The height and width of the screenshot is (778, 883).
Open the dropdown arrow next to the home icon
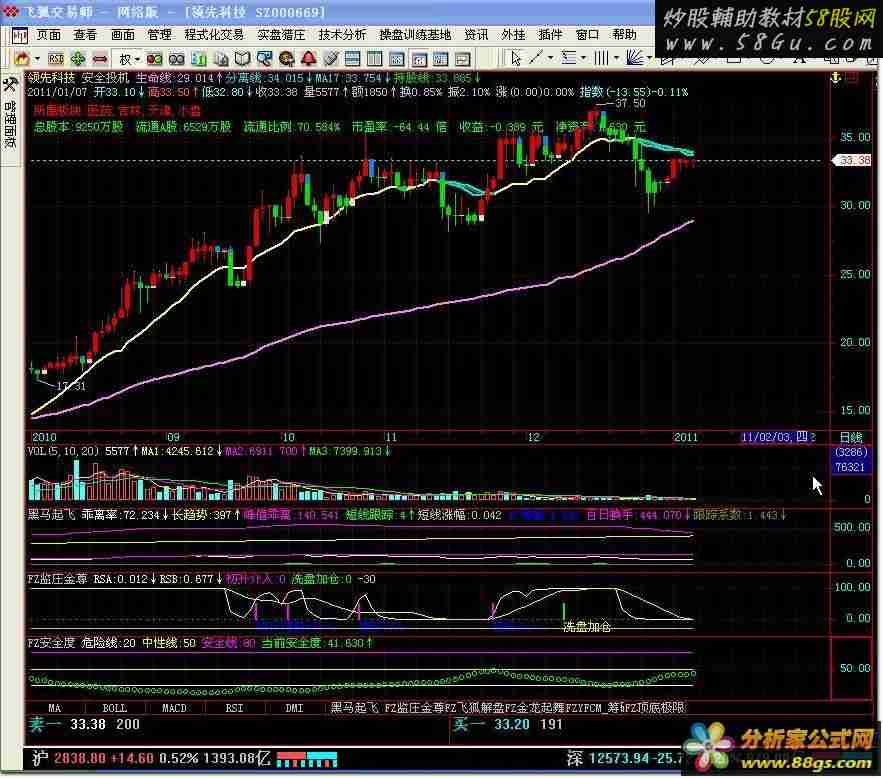(37, 59)
